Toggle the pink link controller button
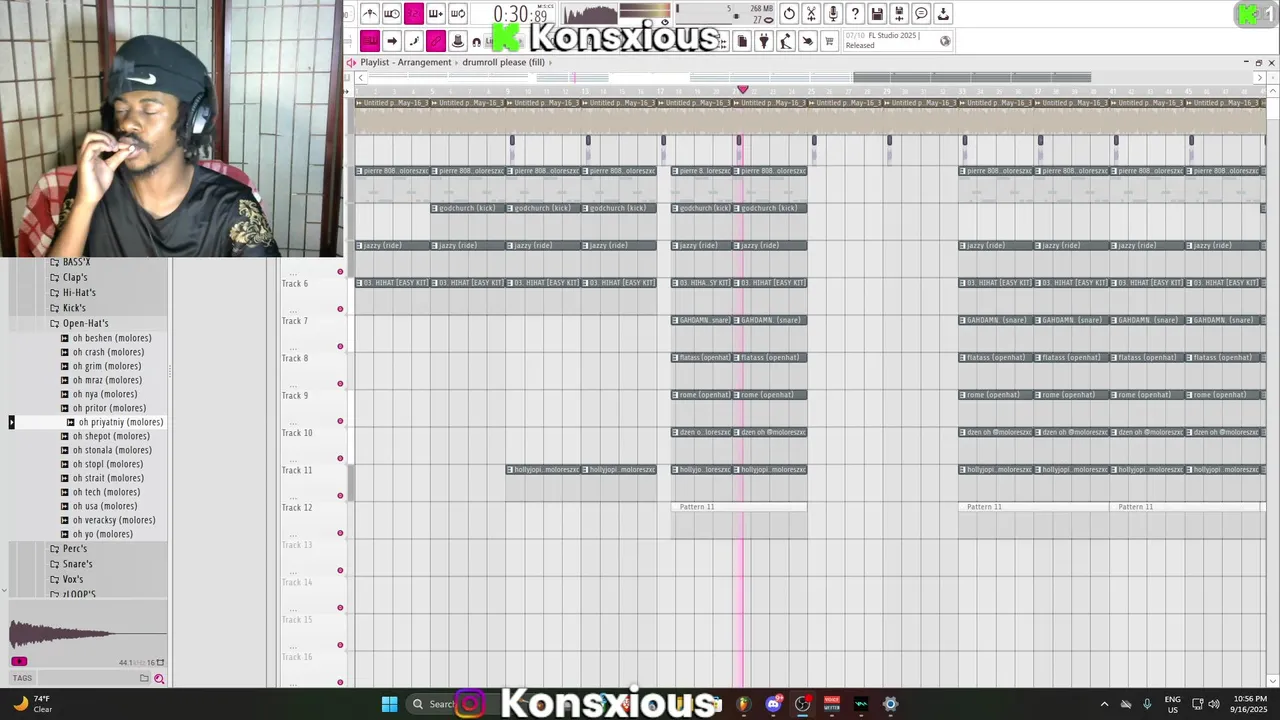The image size is (1280, 720). coord(436,41)
